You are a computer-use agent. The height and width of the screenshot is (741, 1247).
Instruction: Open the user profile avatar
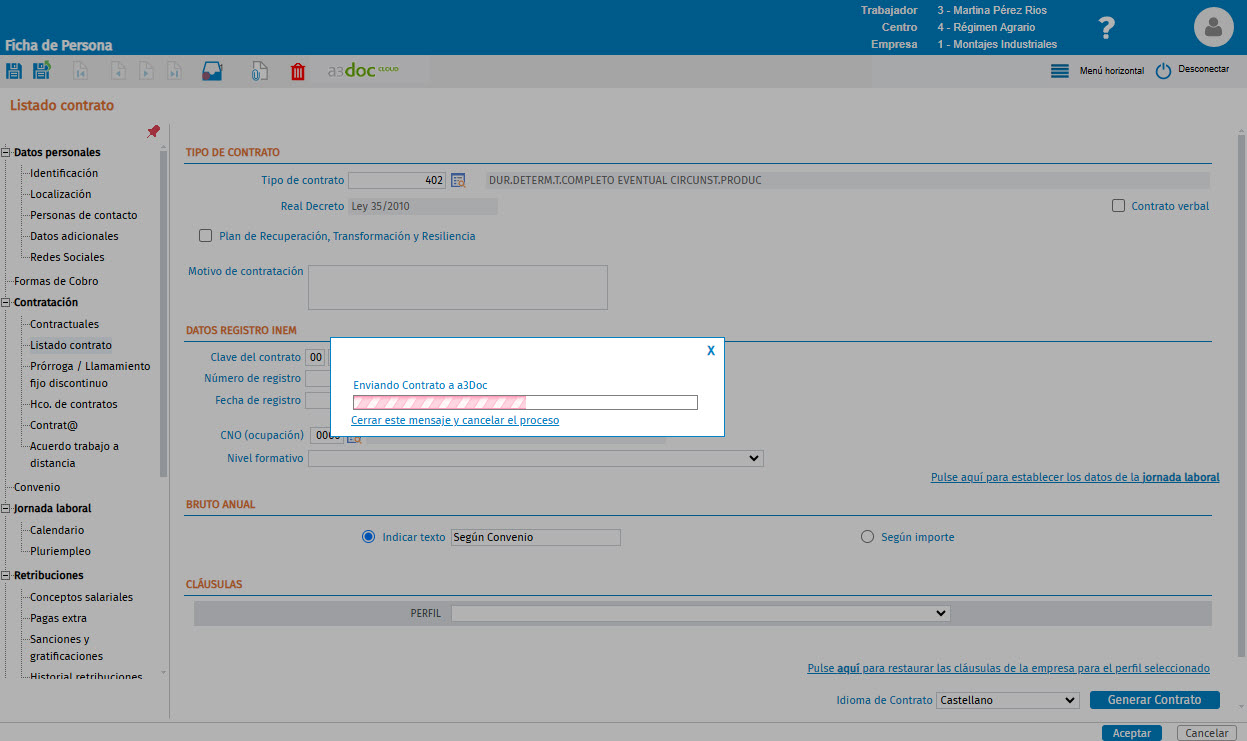(x=1213, y=27)
